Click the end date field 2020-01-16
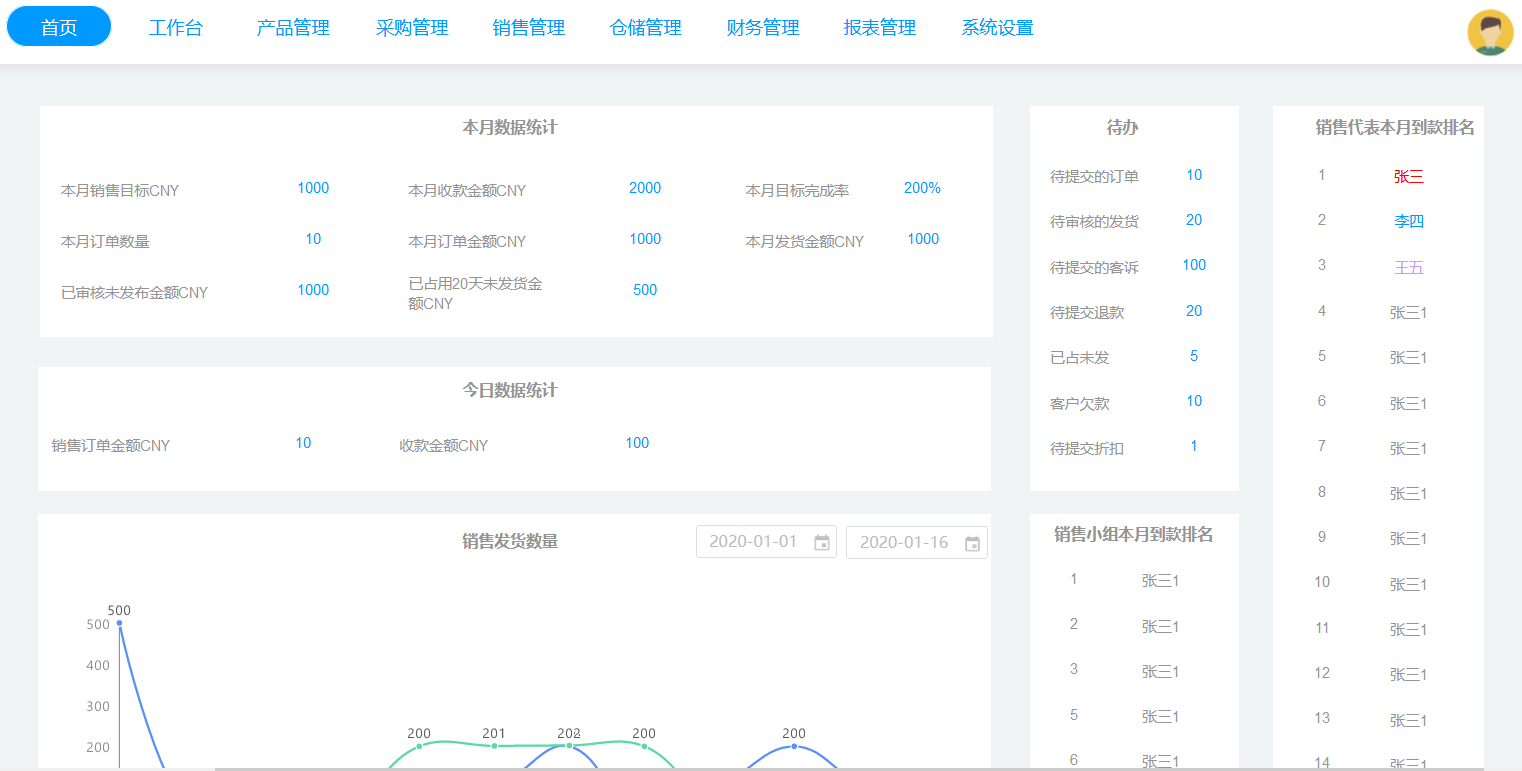The height and width of the screenshot is (771, 1522). coord(917,542)
